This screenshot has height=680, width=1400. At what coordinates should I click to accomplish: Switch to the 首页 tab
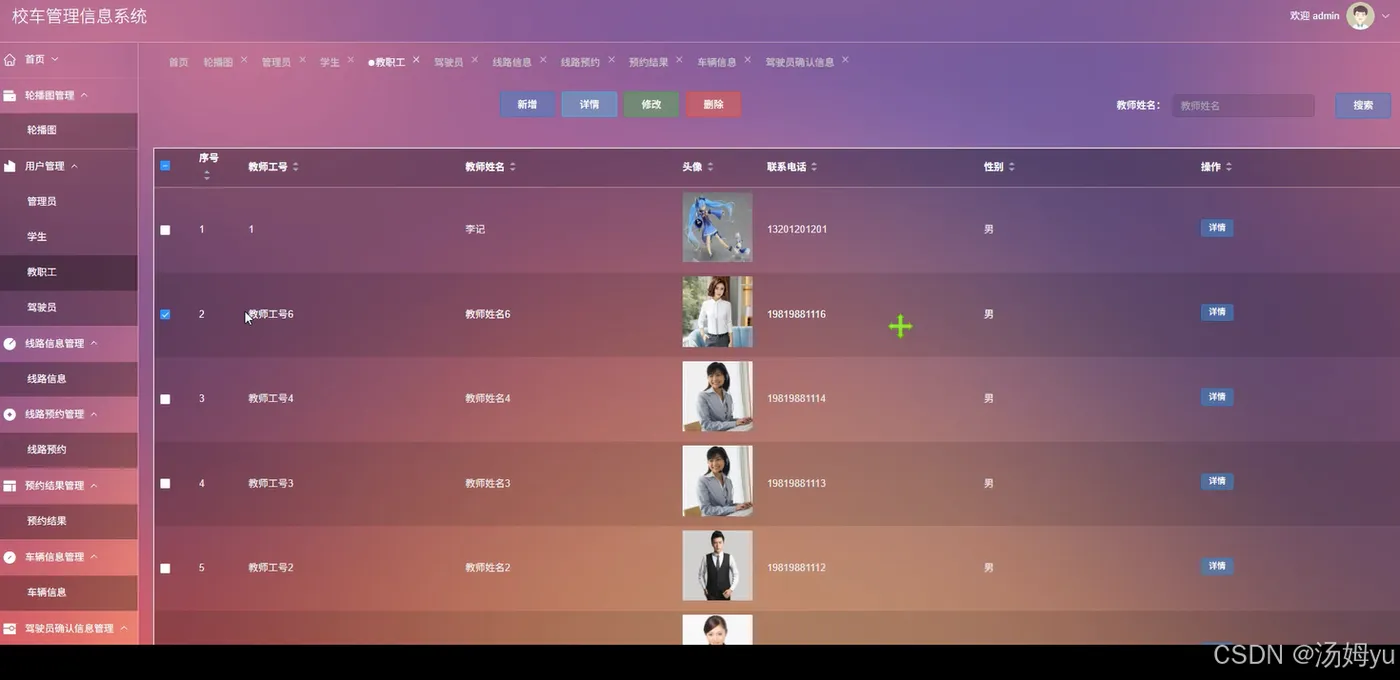click(x=178, y=62)
